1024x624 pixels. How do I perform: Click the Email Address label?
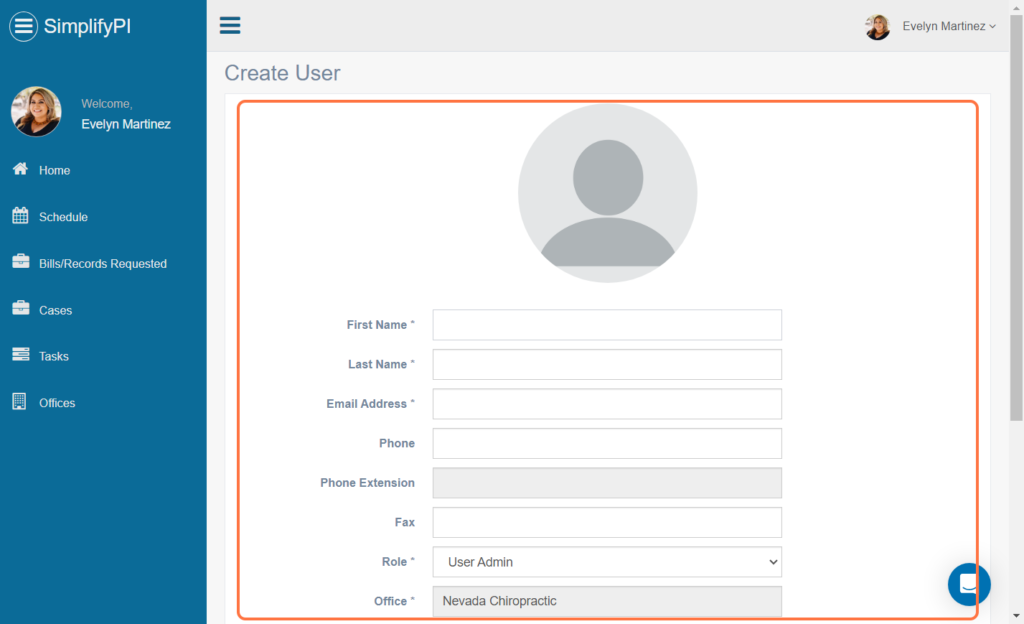point(370,404)
